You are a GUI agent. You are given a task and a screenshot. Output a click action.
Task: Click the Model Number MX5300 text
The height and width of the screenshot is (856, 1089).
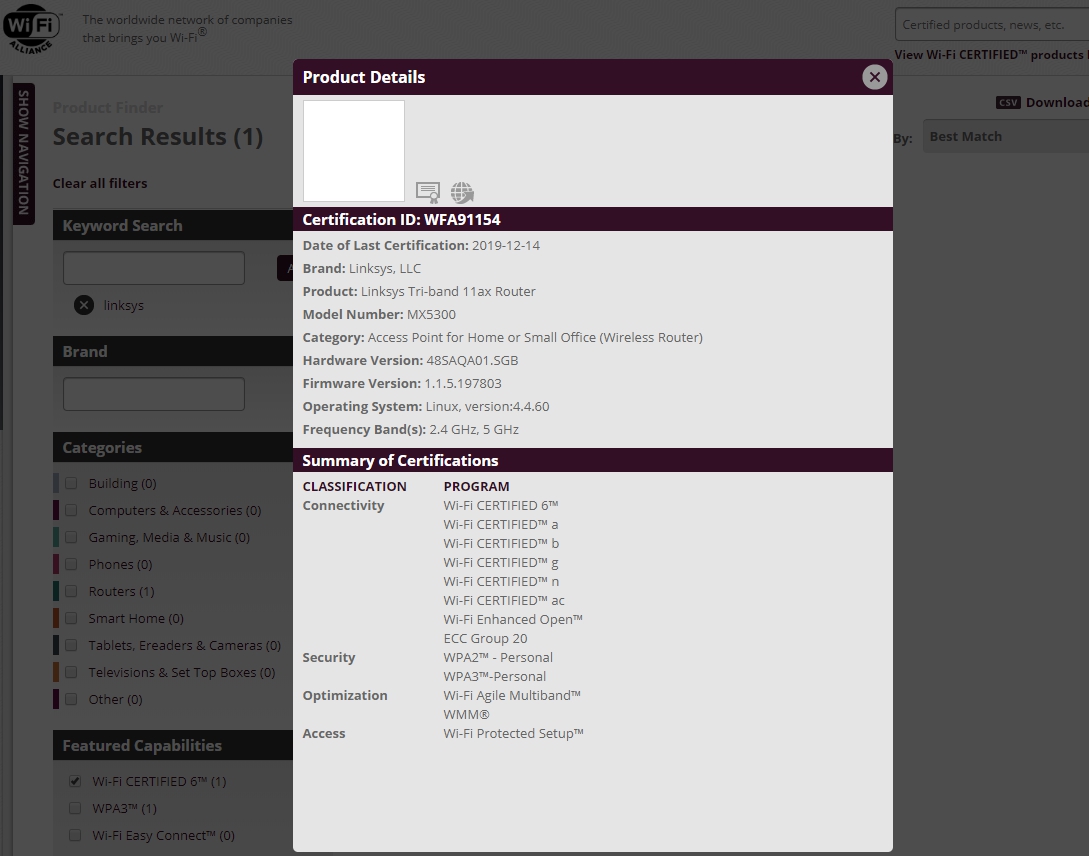pyautogui.click(x=379, y=314)
